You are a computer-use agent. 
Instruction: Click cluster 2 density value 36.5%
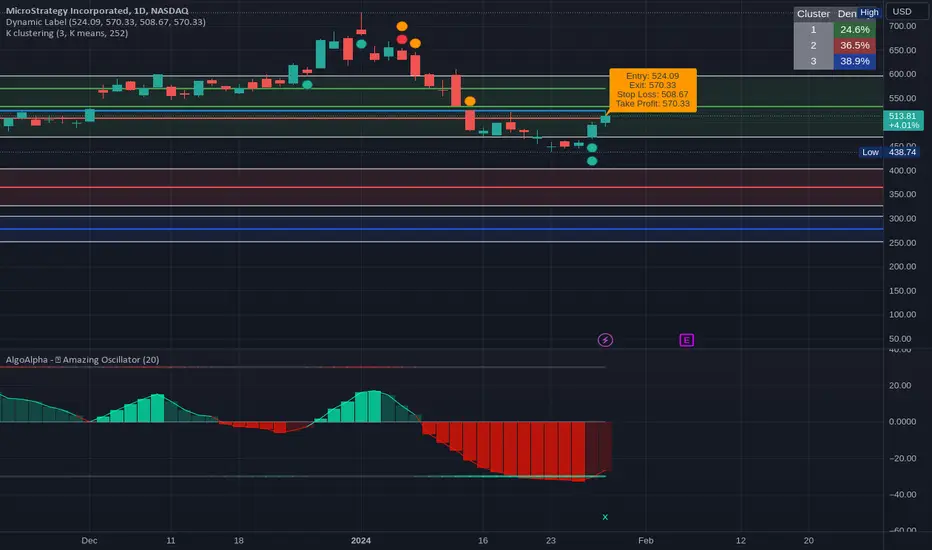point(855,46)
